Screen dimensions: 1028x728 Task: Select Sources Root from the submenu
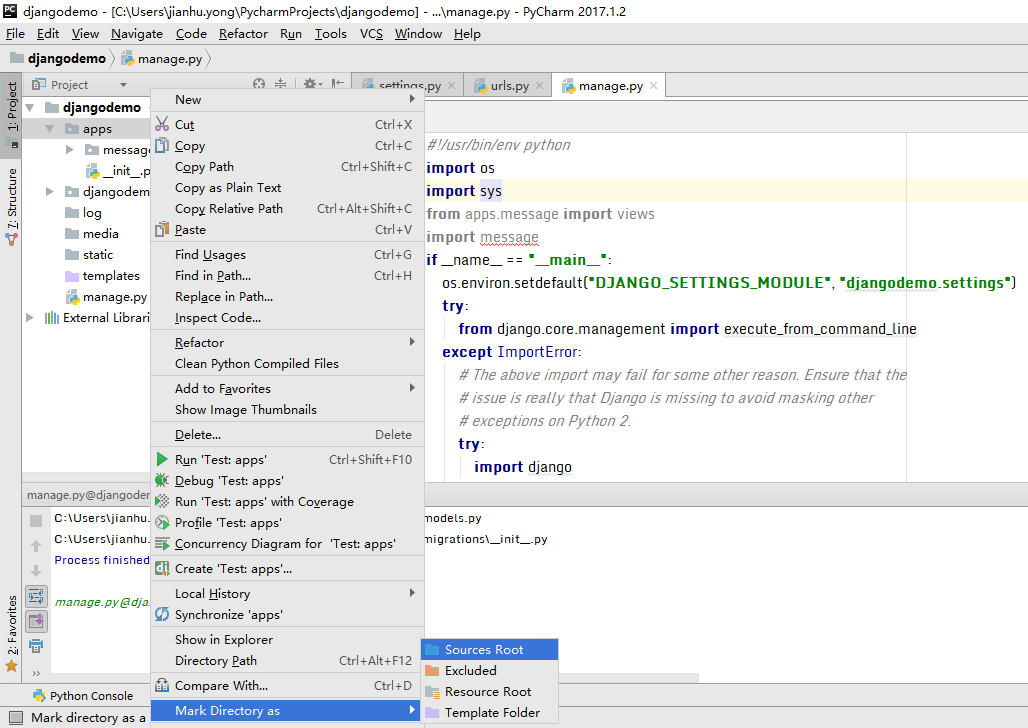pos(484,650)
